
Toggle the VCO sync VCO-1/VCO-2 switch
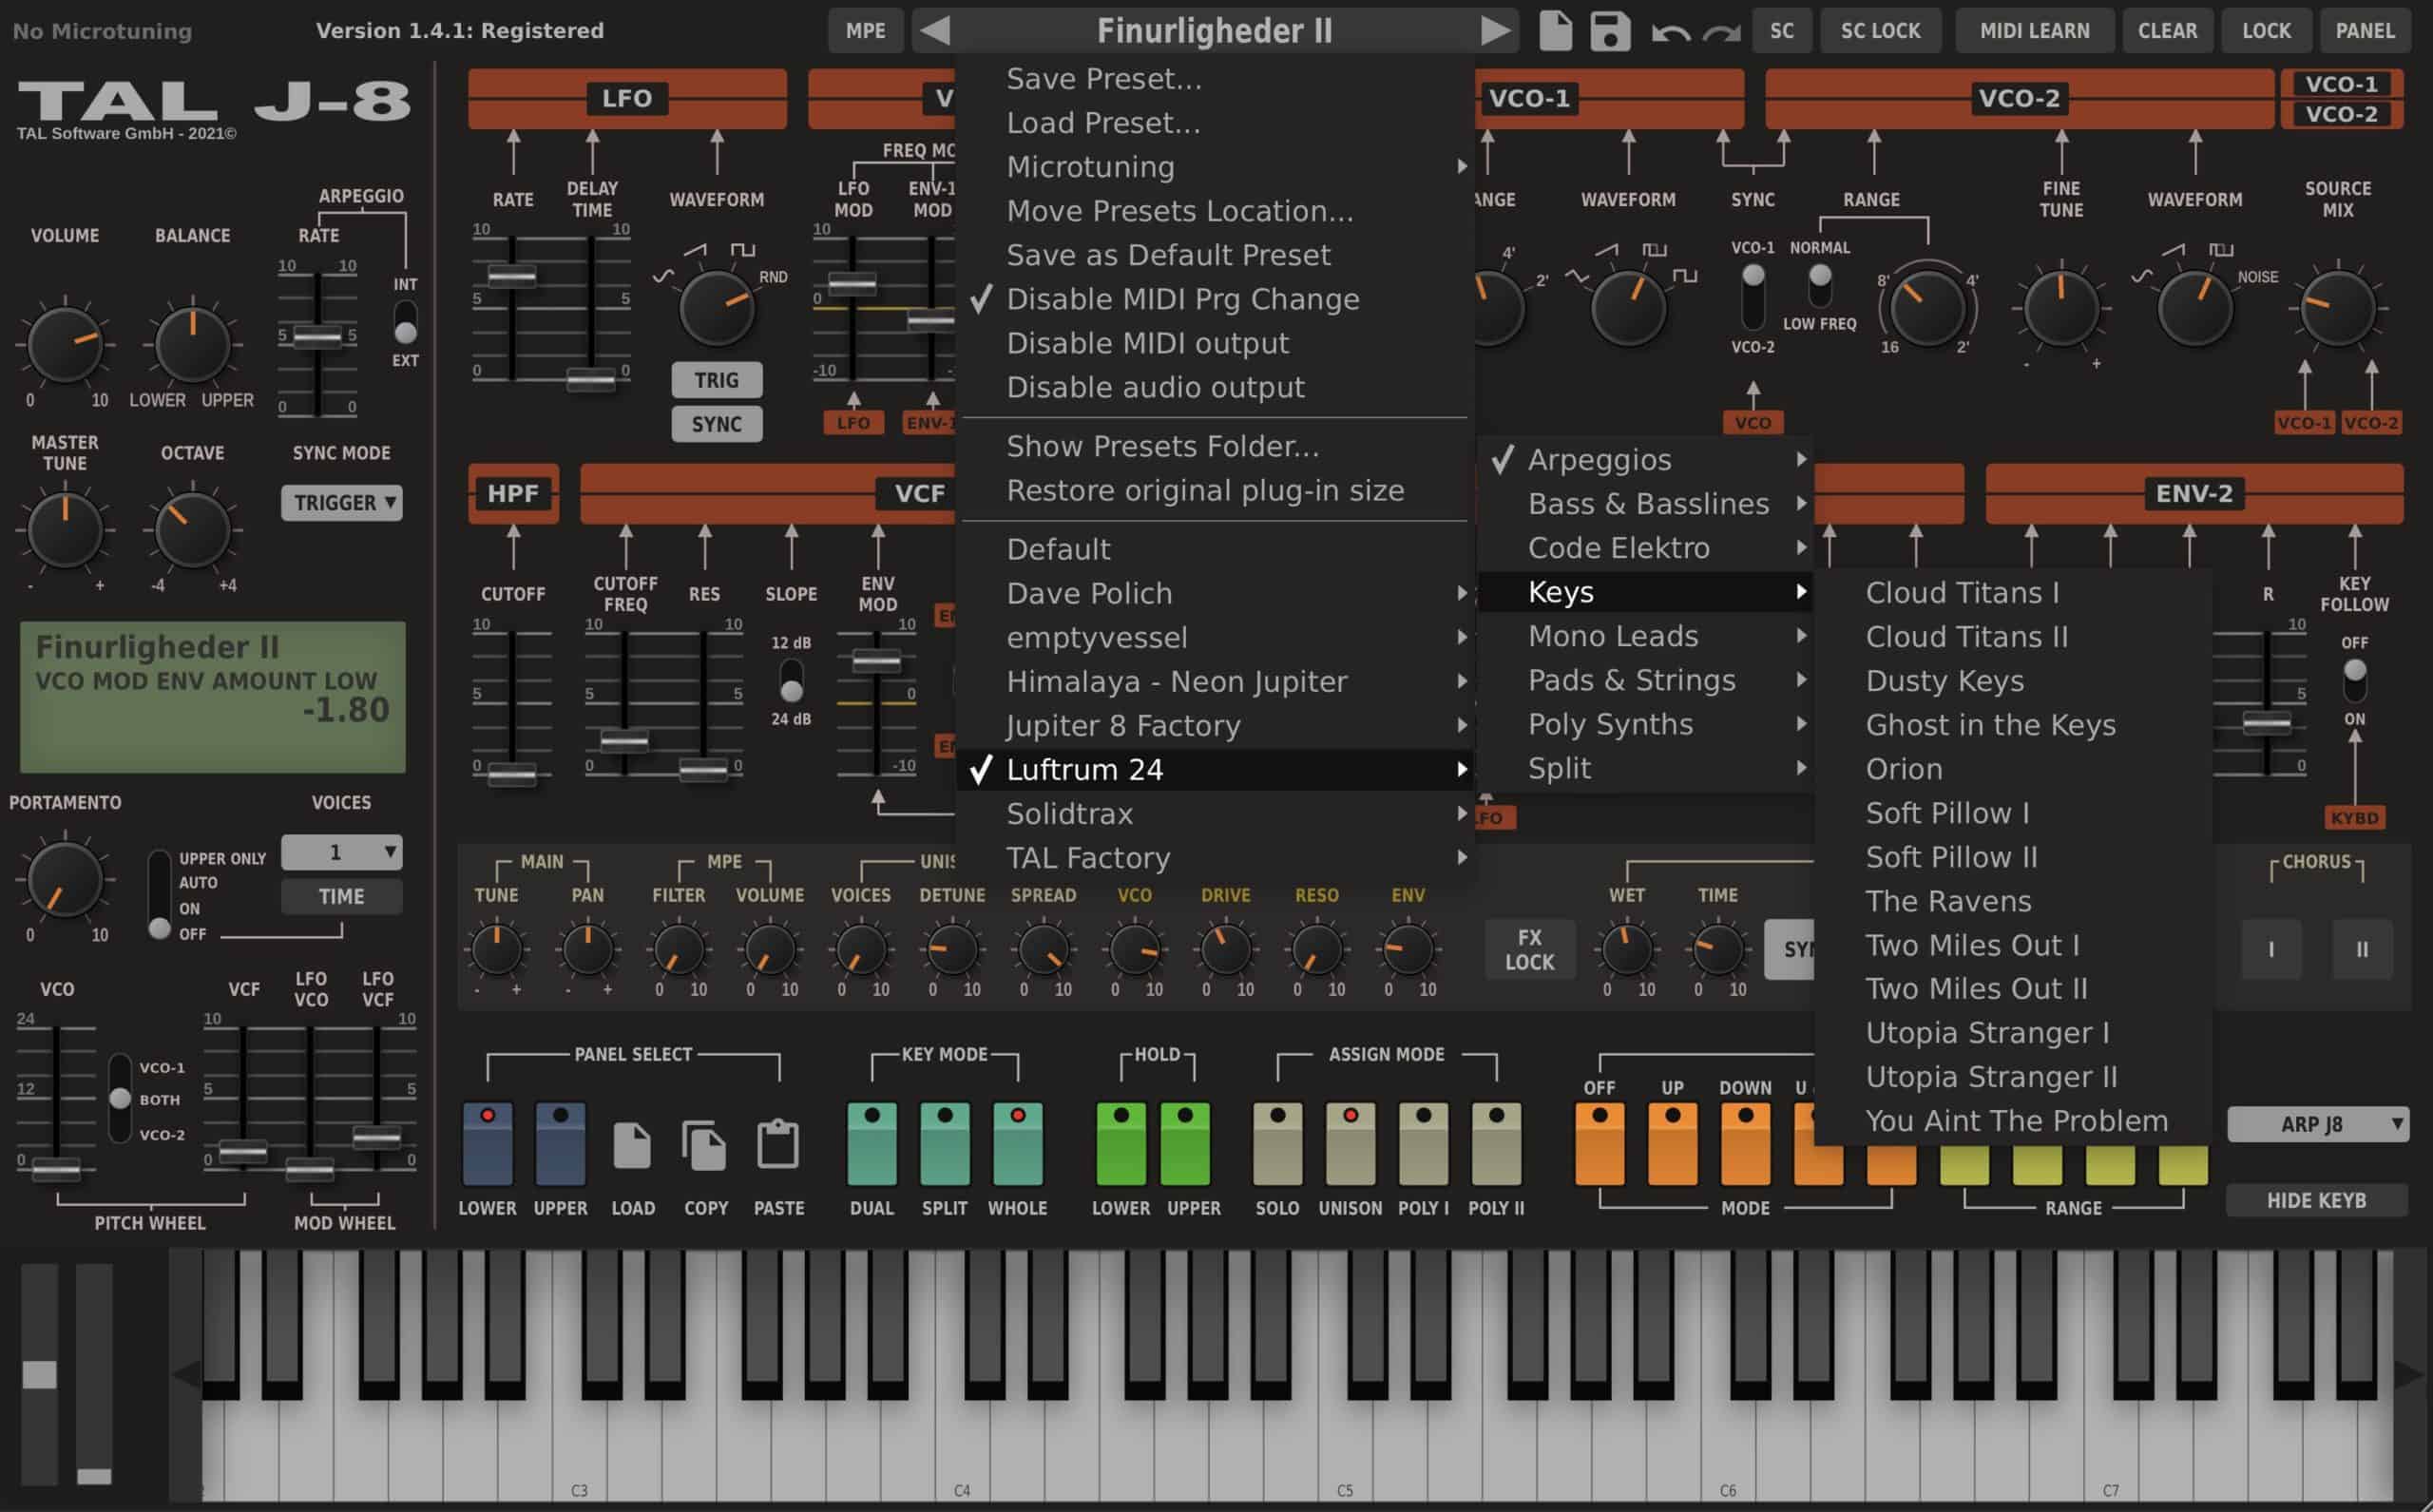point(1753,296)
